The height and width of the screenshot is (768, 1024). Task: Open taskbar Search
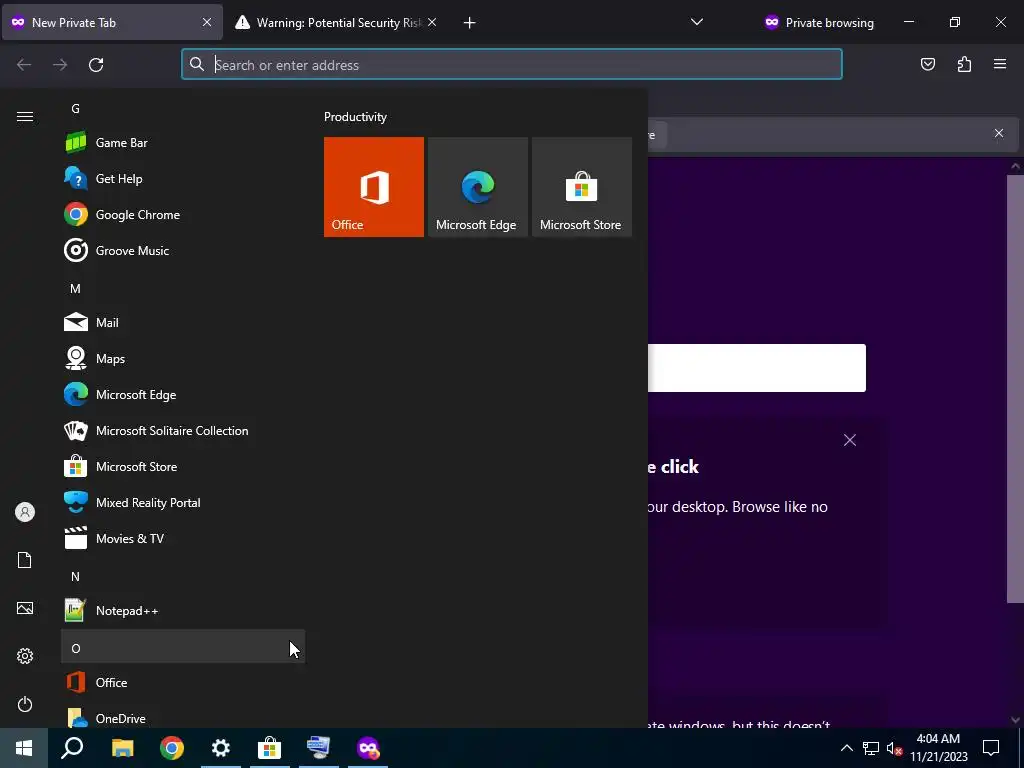pos(72,748)
